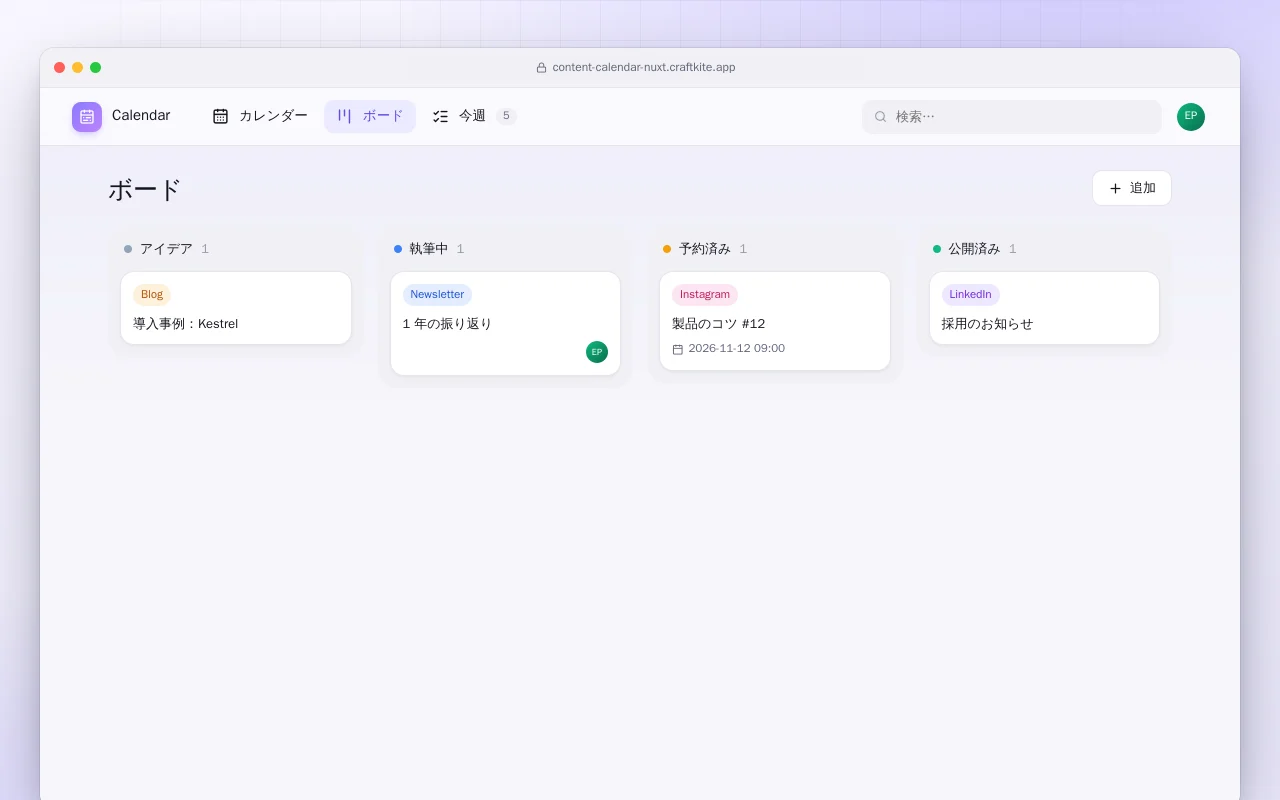This screenshot has width=1280, height=800.
Task: Click the calendar grid icon beside カレンダー
Action: pos(221,116)
